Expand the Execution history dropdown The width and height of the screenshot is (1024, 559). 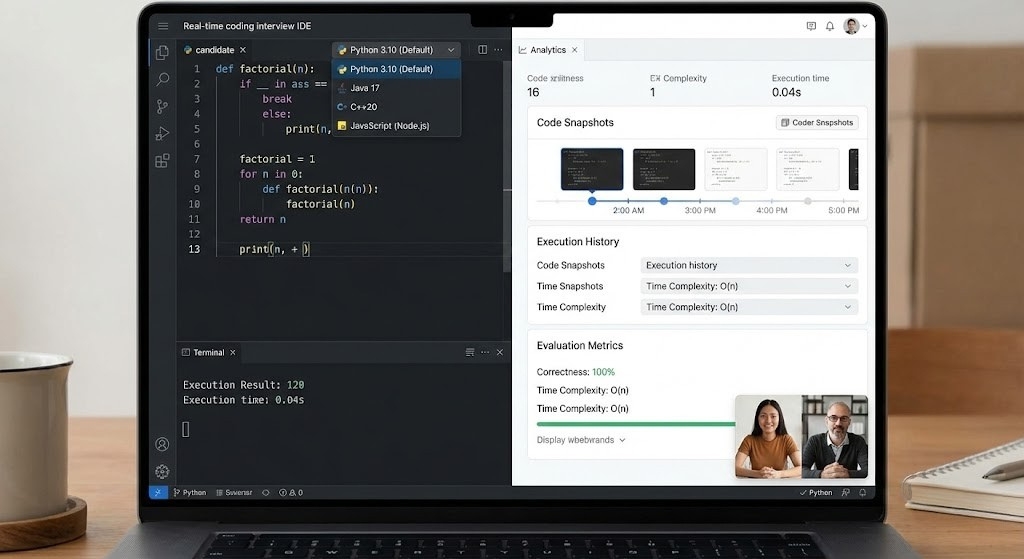(x=749, y=265)
